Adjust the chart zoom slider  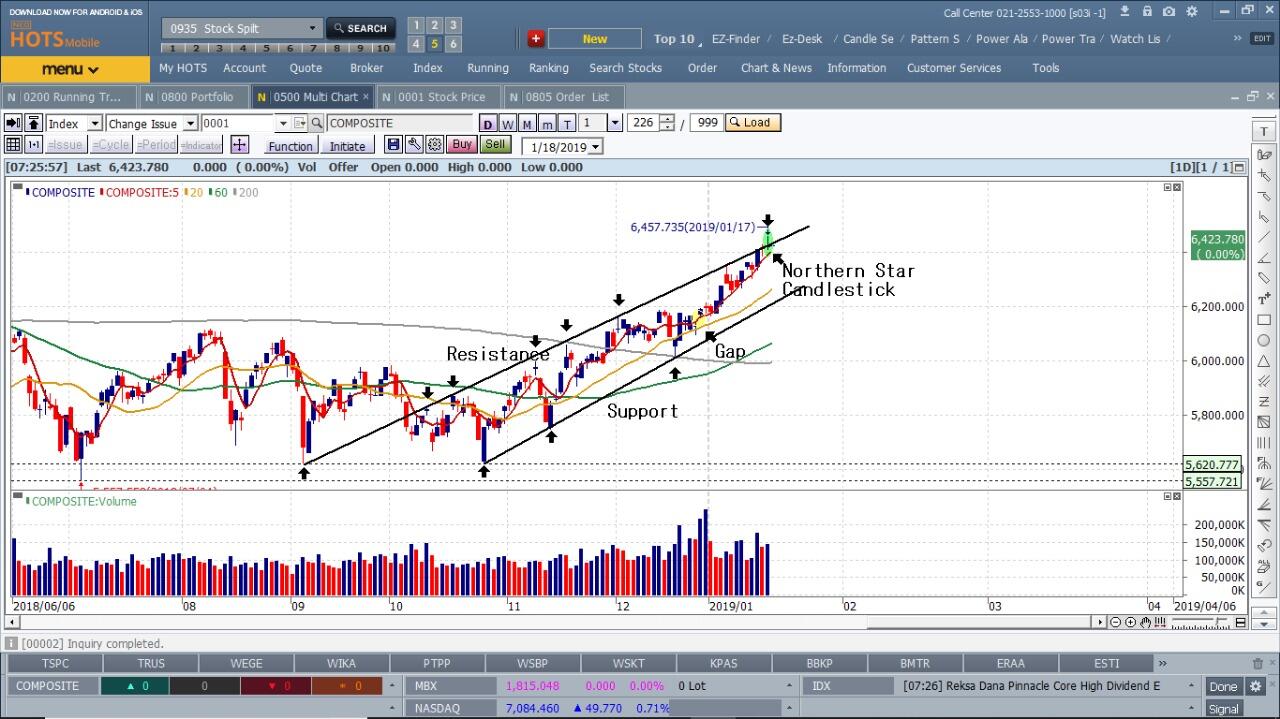click(x=1201, y=622)
